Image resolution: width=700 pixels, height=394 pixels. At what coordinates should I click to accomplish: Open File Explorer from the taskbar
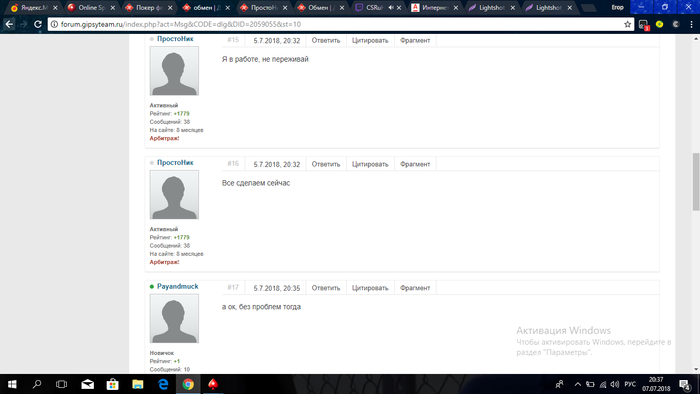(138, 384)
